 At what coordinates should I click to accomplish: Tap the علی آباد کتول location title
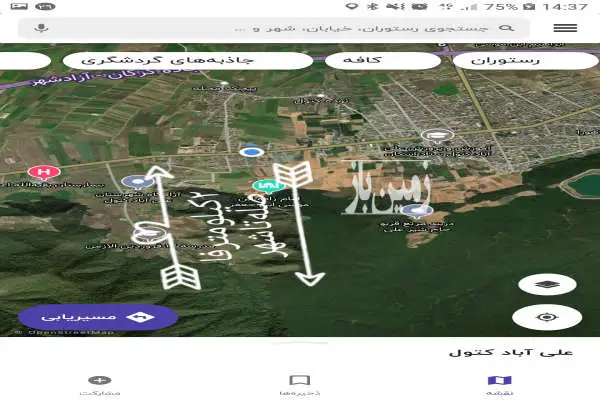point(511,352)
